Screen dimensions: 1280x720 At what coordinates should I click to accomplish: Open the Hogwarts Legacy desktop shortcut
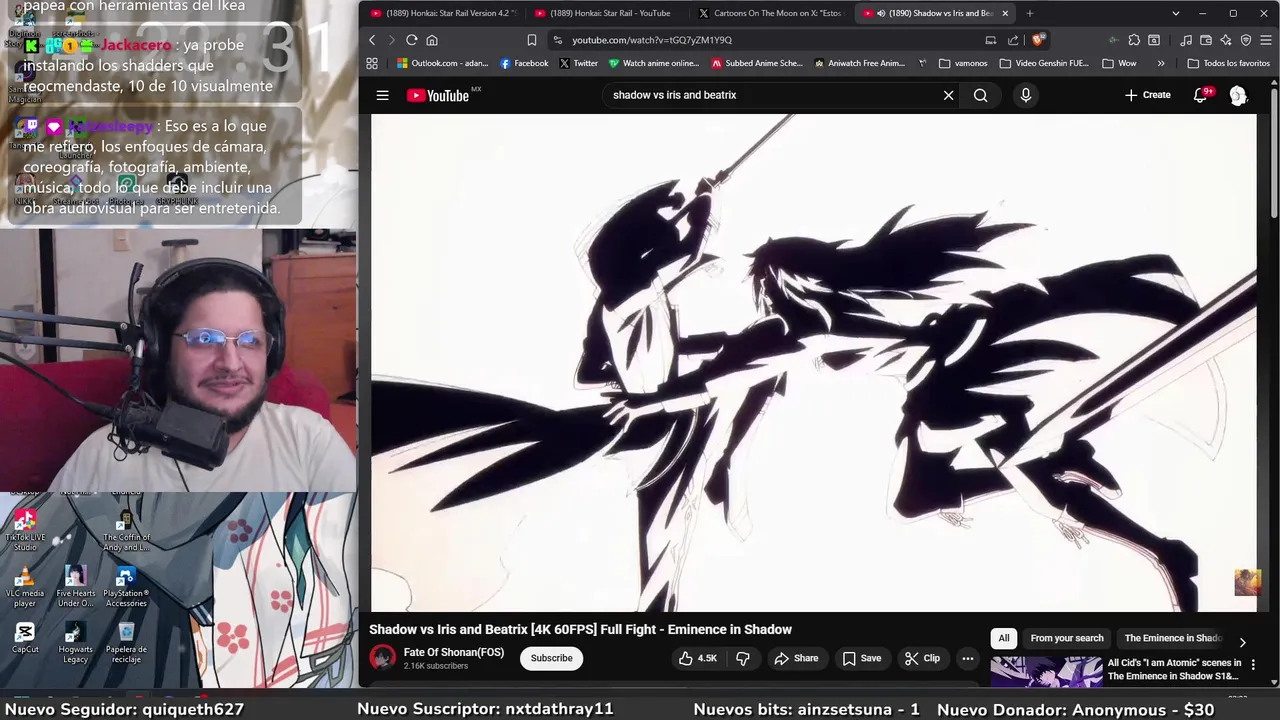[76, 643]
